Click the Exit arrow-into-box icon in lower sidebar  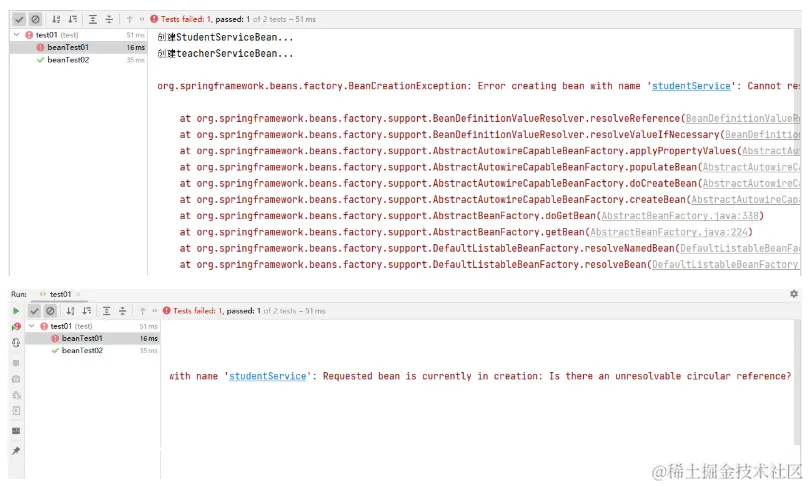16,411
